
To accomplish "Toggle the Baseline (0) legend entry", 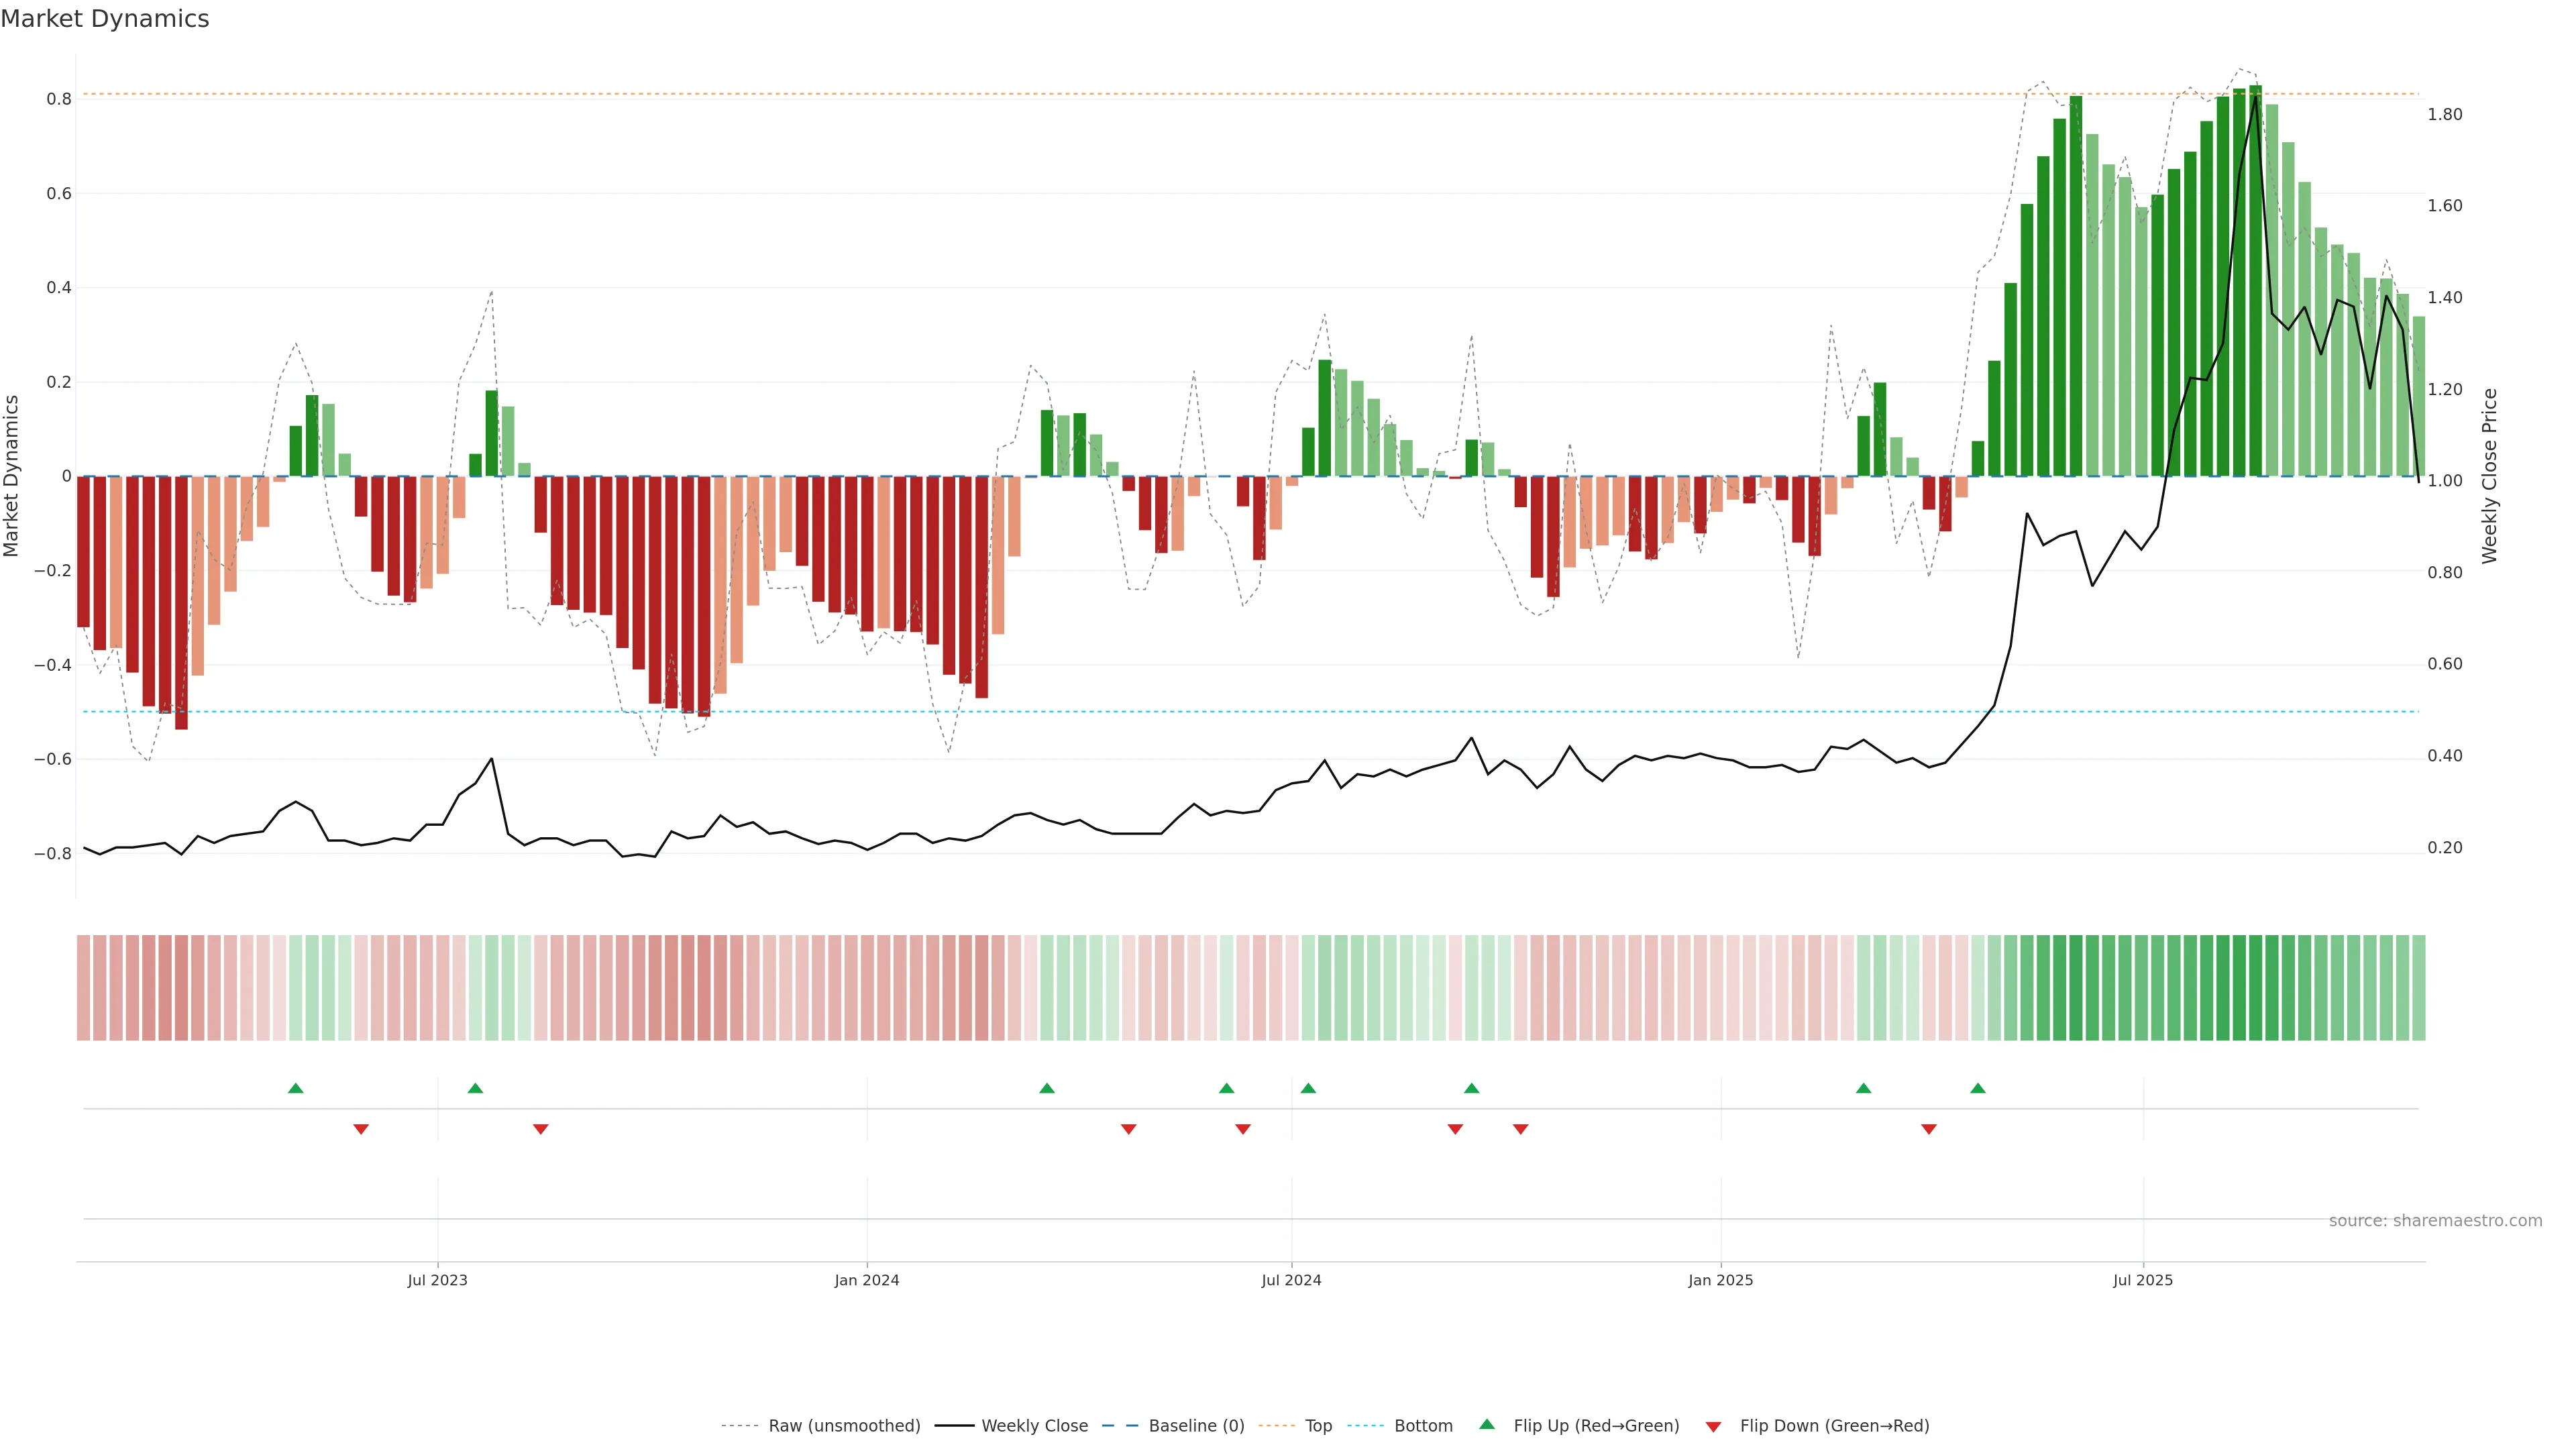I will 1196,1426.
